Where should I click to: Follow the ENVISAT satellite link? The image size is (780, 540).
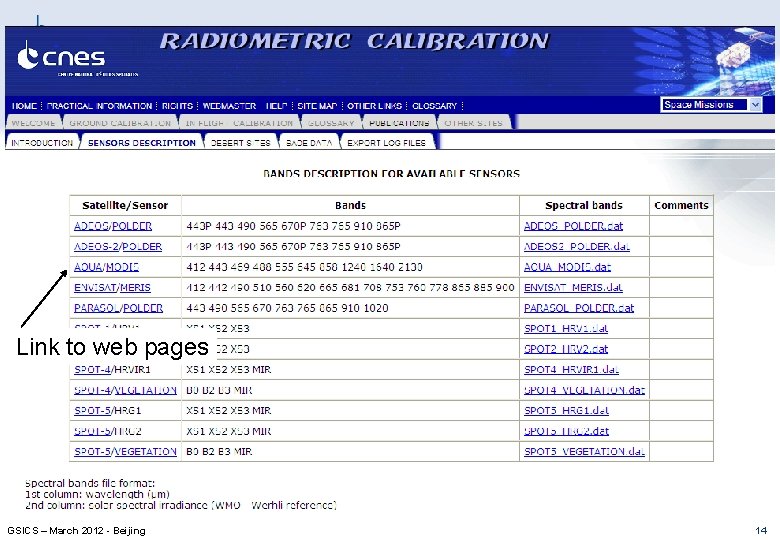95,287
